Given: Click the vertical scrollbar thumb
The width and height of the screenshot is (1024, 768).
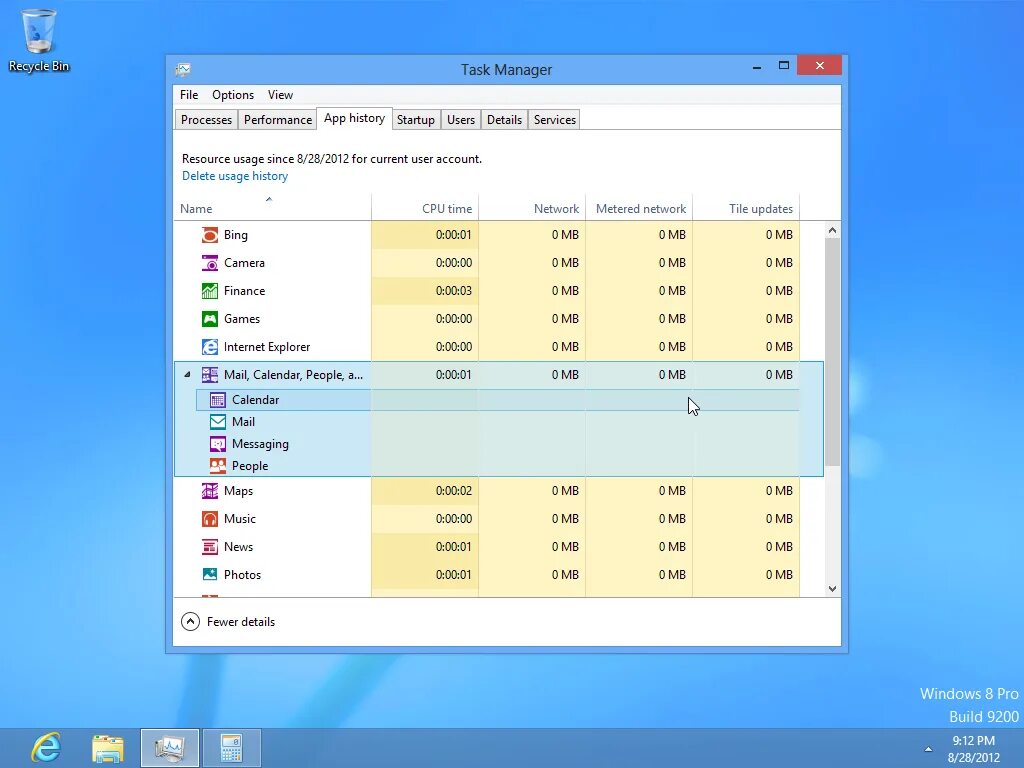Looking at the screenshot, I should (832, 352).
